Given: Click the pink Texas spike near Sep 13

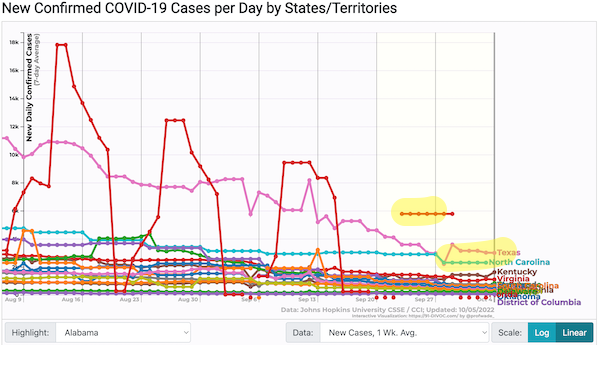Looking at the screenshot, I should [x=309, y=181].
